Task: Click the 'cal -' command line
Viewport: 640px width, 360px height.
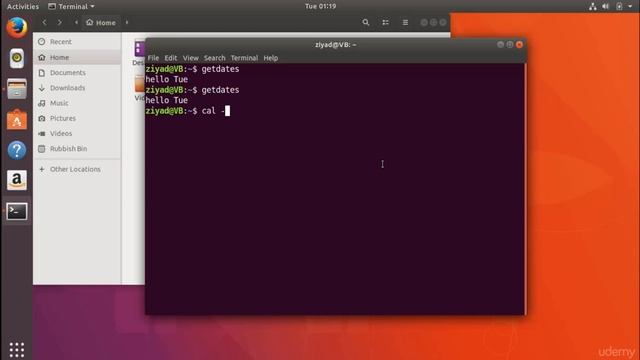Action: (x=188, y=111)
